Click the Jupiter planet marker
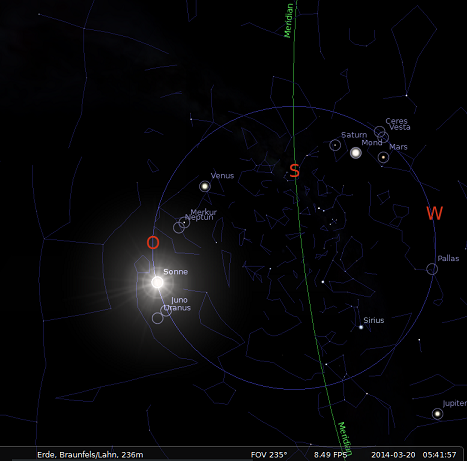The image size is (467, 465). (437, 414)
